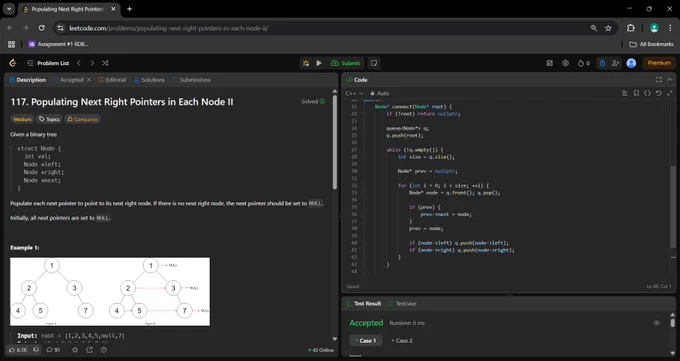This screenshot has height=361, width=680.
Task: Switch to the Solutions tab
Action: tap(149, 80)
